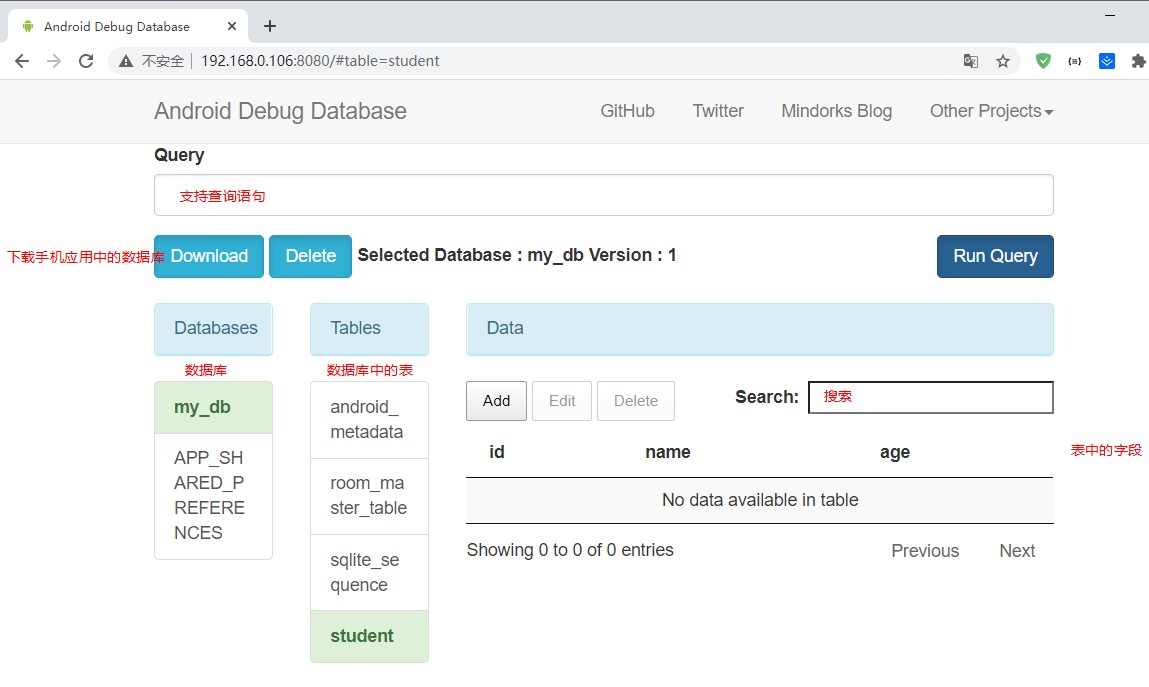Close the Android Debug Database tab
This screenshot has width=1149, height=687.
pos(232,26)
